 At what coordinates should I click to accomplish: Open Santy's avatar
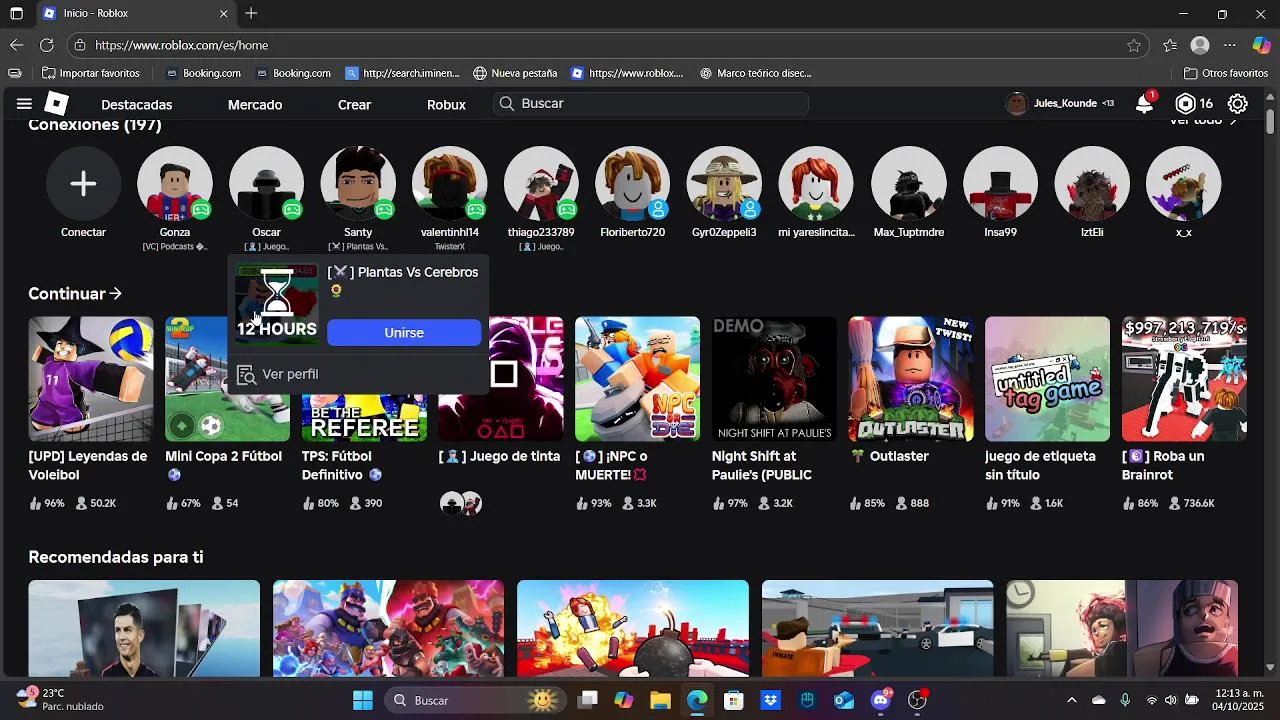tap(358, 183)
